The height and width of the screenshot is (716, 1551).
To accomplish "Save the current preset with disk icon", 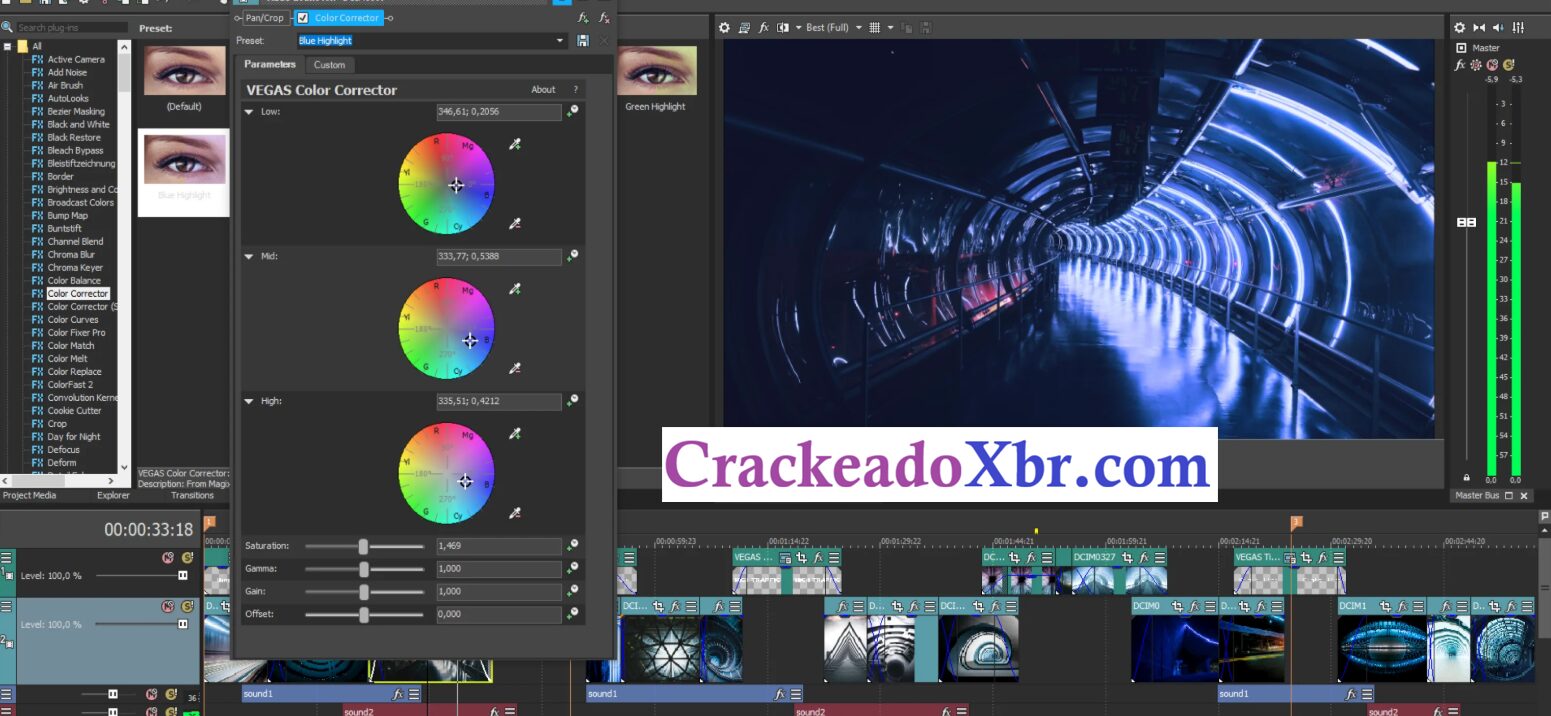I will click(x=583, y=40).
